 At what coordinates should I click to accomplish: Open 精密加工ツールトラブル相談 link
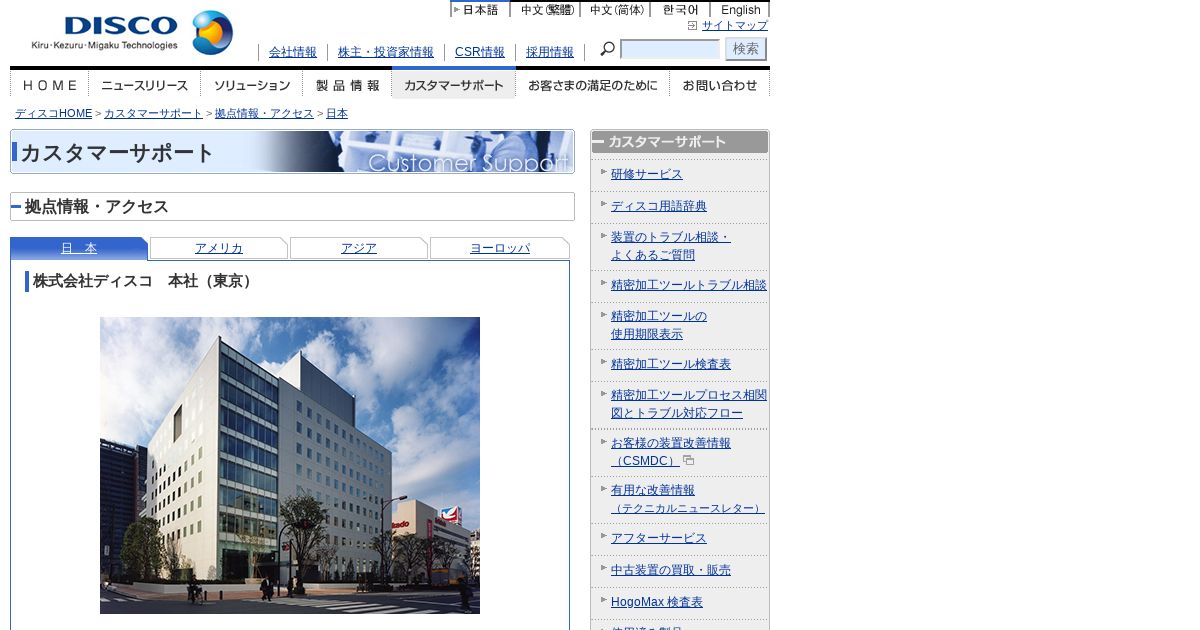point(689,285)
